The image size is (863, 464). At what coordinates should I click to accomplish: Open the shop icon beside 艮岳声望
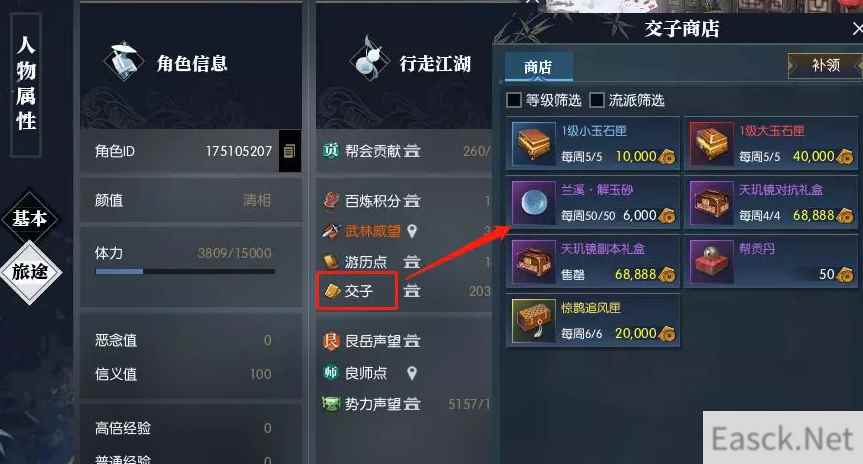412,341
